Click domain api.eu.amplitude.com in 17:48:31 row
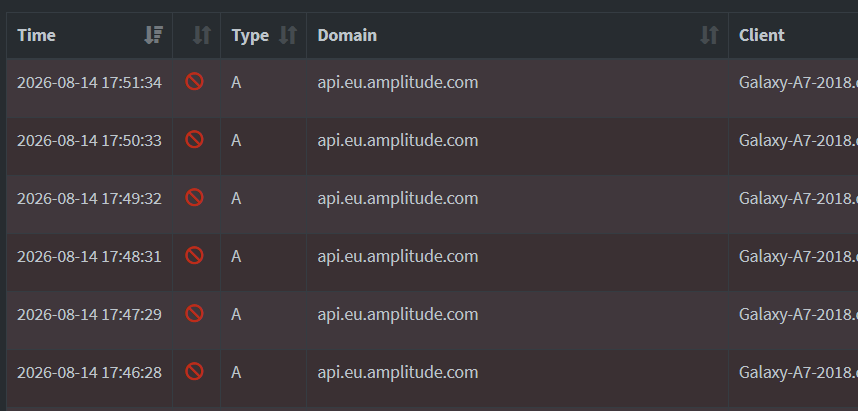This screenshot has width=858, height=411. click(398, 257)
